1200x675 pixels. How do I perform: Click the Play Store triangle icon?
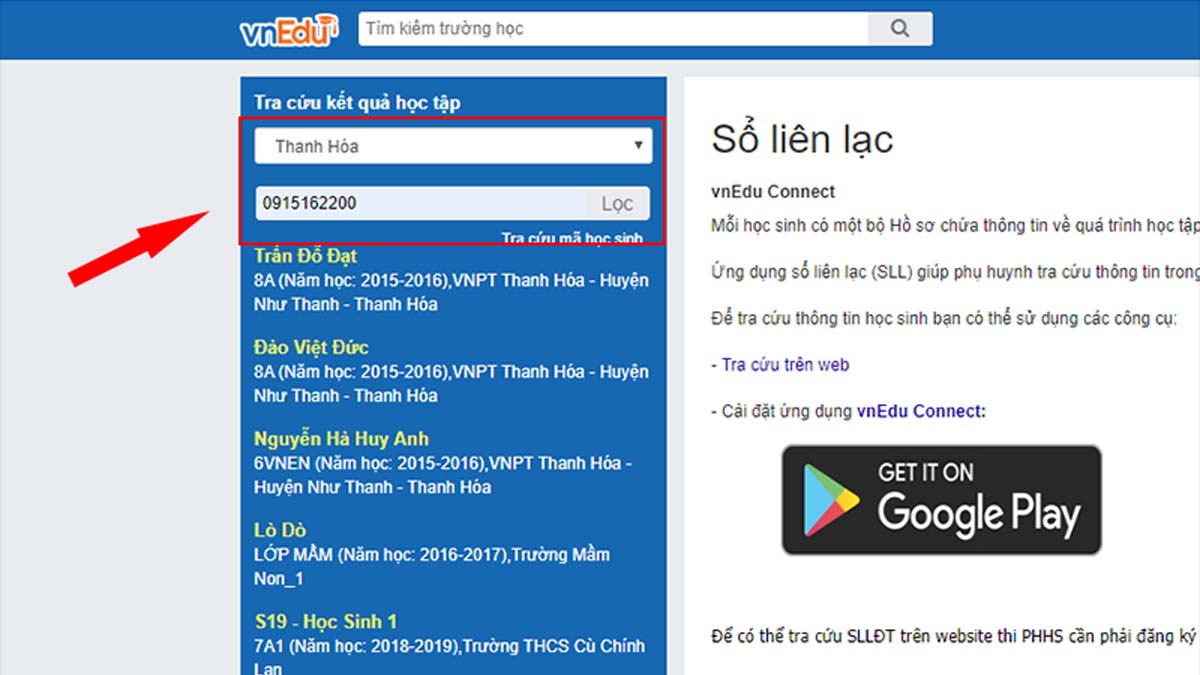[834, 499]
